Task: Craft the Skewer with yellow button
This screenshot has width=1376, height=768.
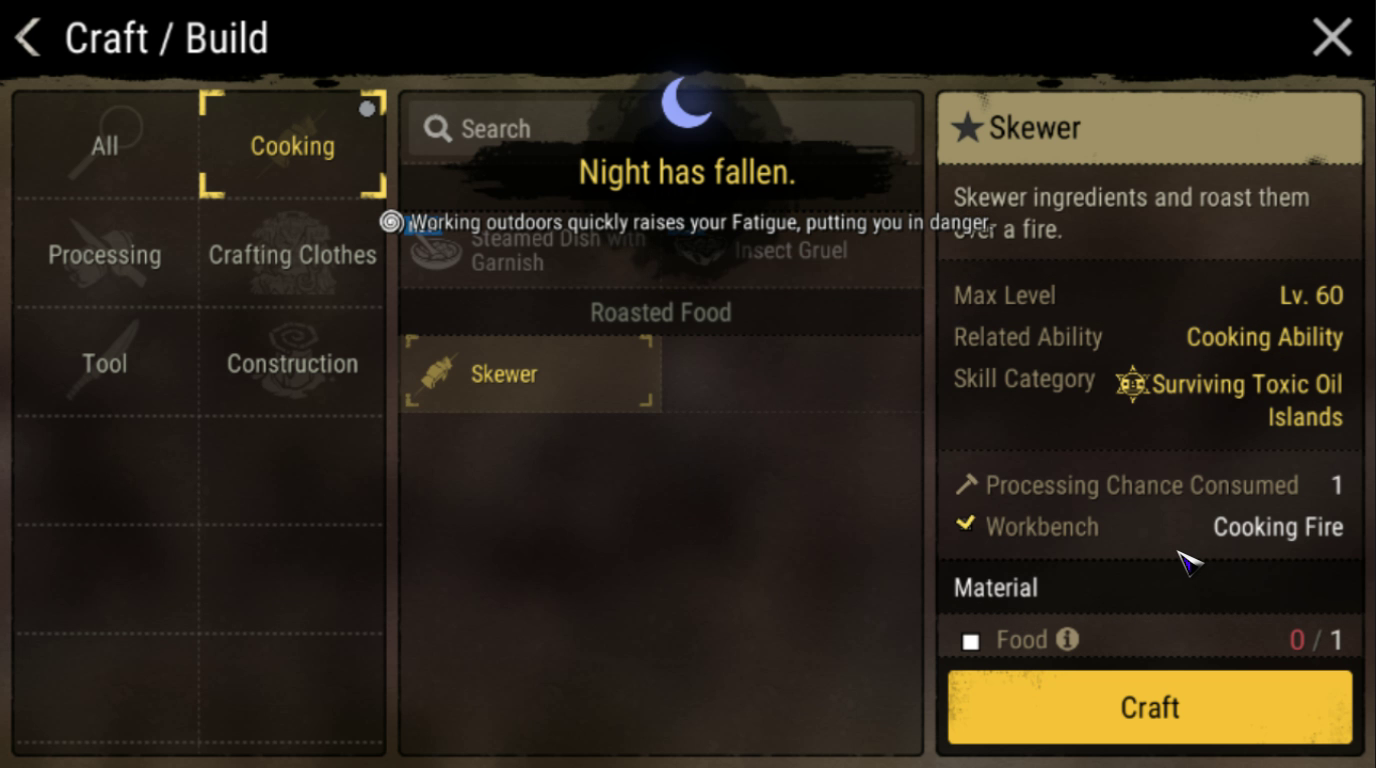Action: click(x=1150, y=707)
